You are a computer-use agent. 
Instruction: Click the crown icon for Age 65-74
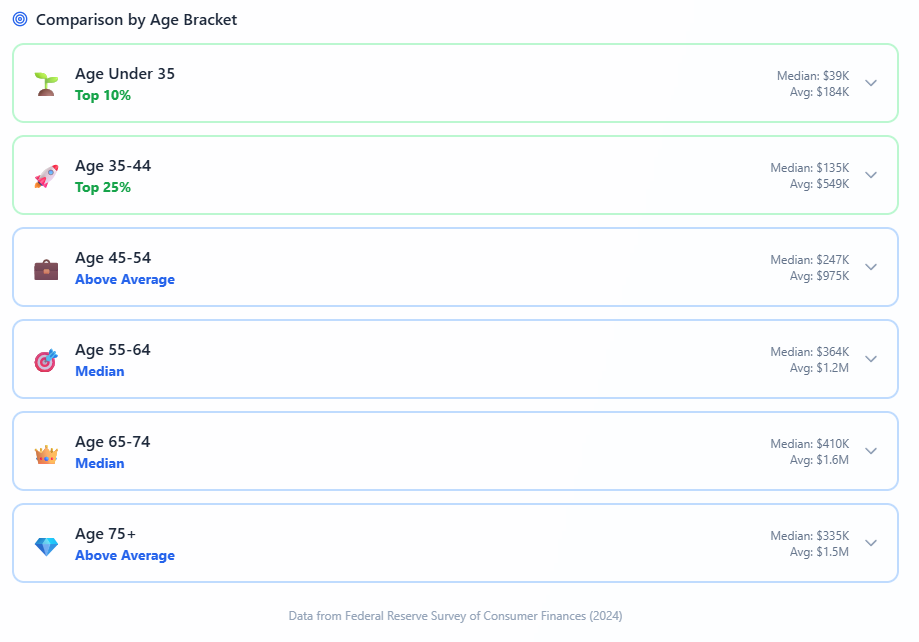(x=46, y=454)
